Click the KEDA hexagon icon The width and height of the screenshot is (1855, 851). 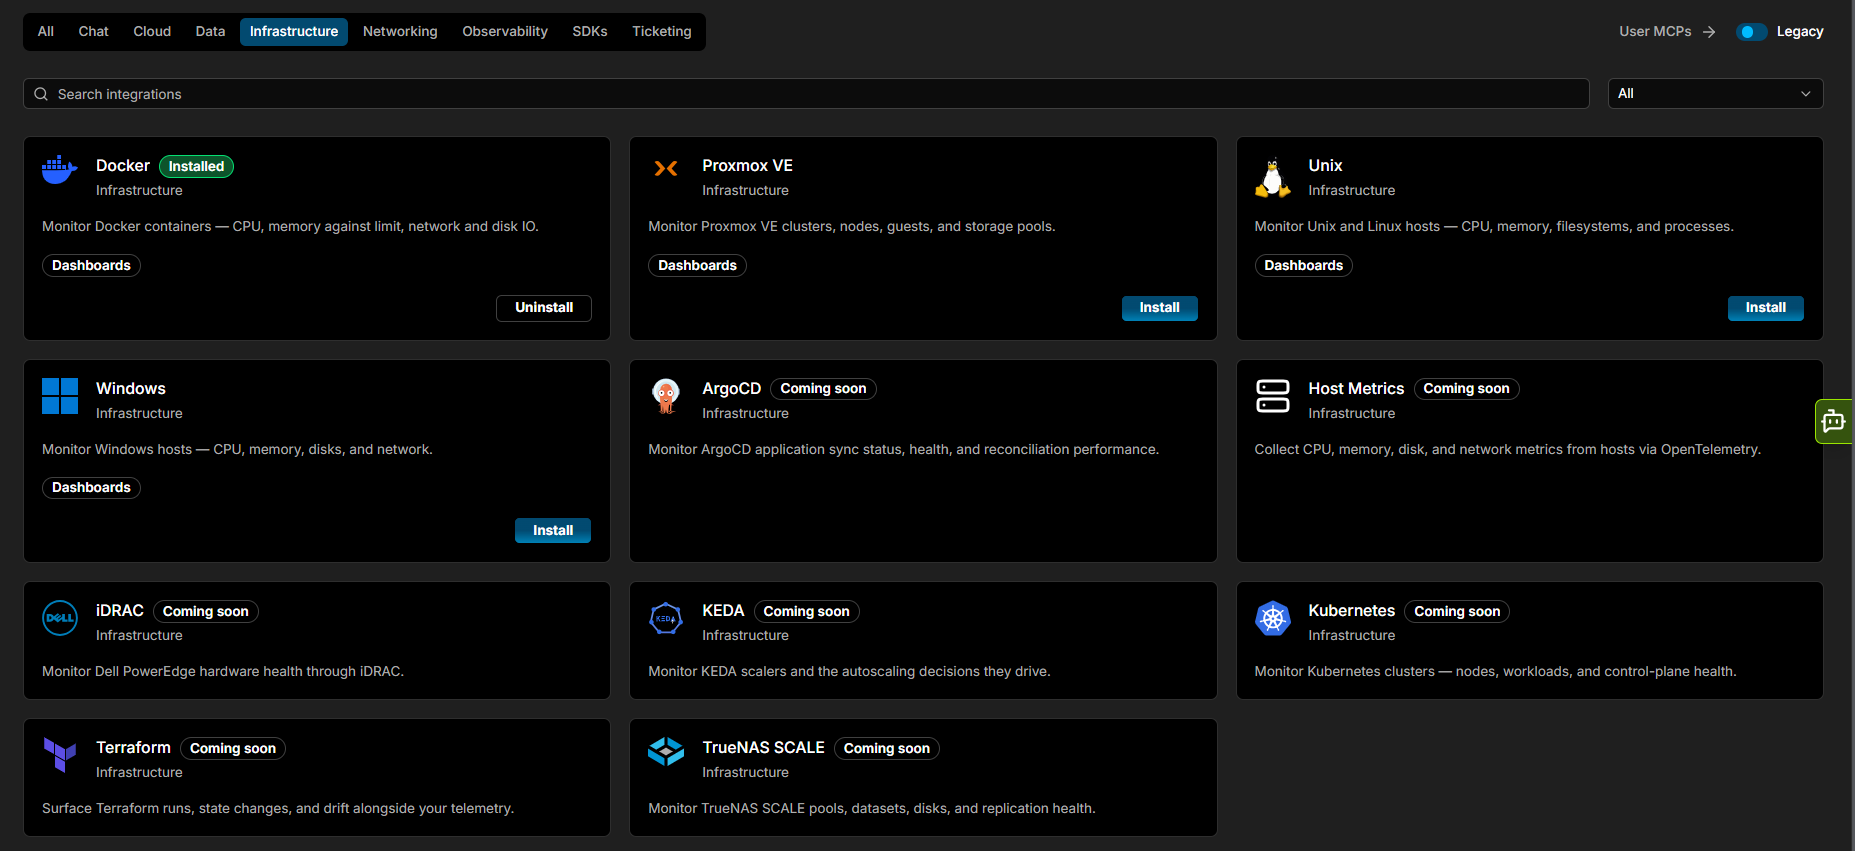tap(666, 618)
